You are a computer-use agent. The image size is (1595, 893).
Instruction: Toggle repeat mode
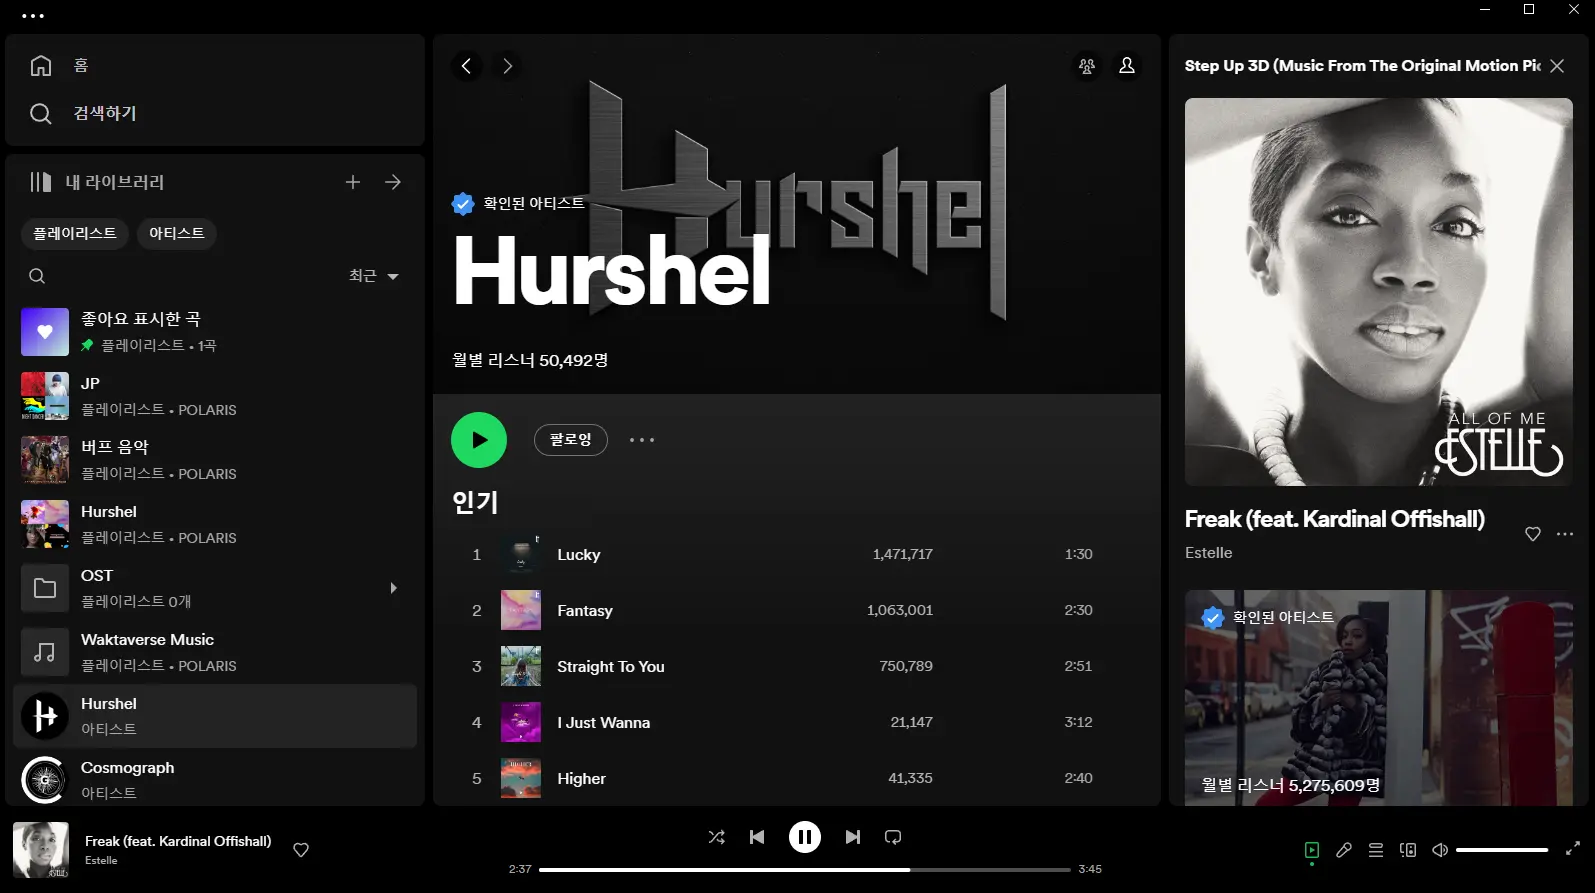pyautogui.click(x=893, y=837)
